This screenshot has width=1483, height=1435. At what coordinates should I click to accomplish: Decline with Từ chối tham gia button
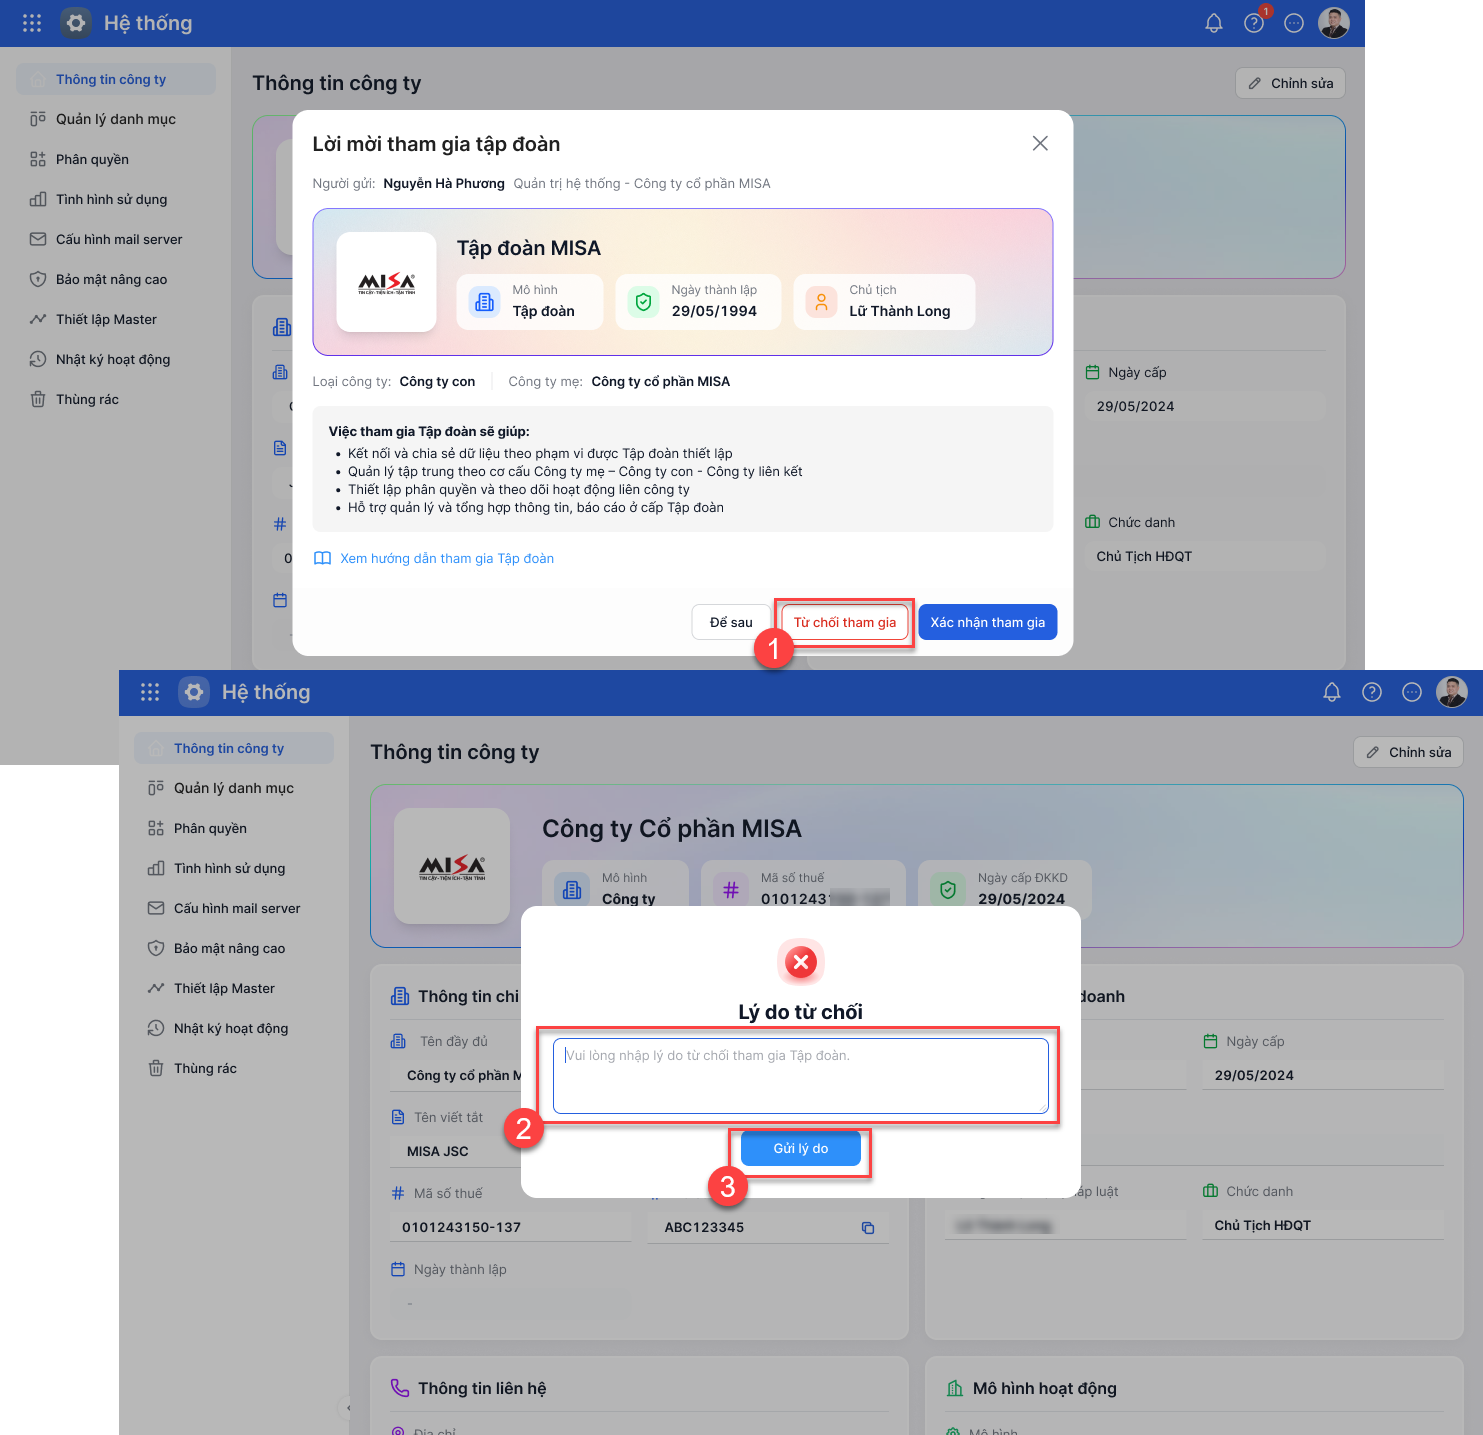tap(845, 622)
